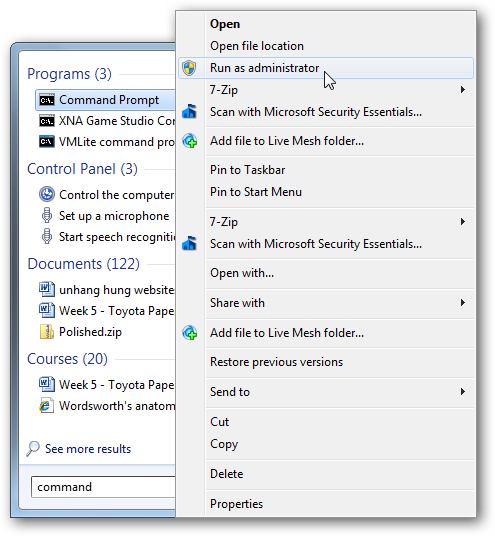495x536 pixels.
Task: Choose Restore previous versions
Action: [276, 362]
